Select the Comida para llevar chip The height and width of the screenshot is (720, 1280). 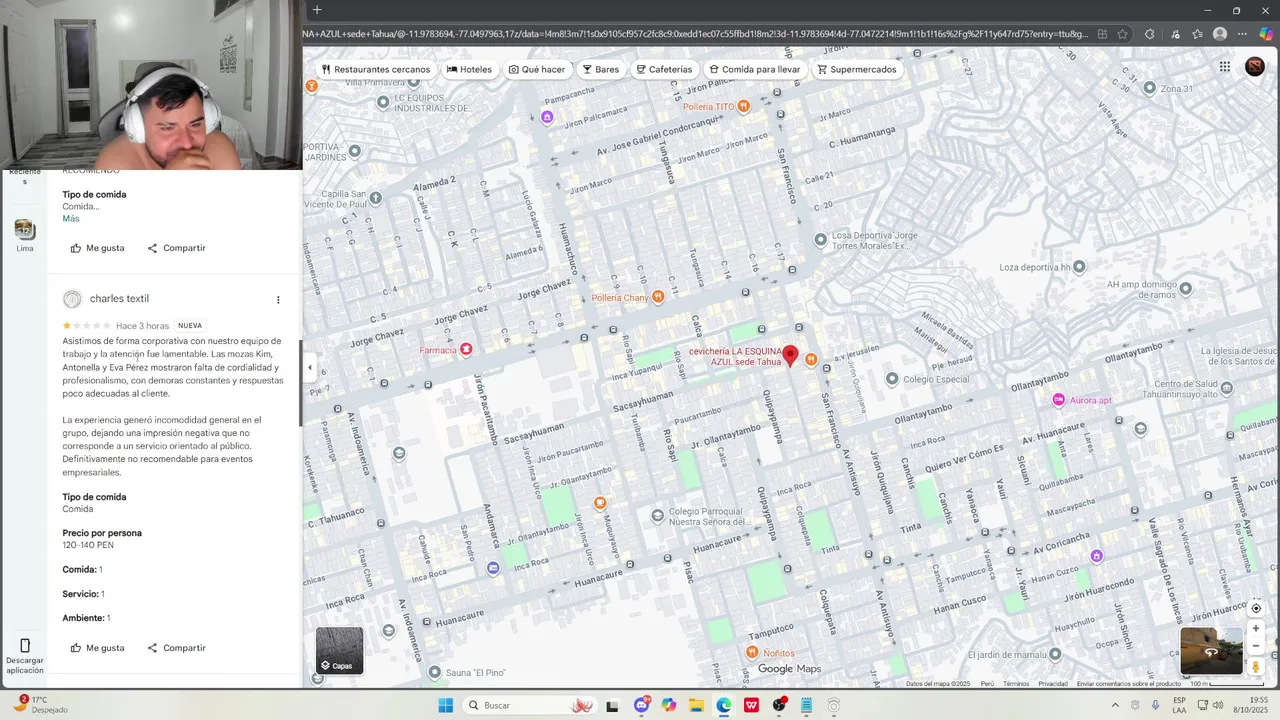click(755, 70)
